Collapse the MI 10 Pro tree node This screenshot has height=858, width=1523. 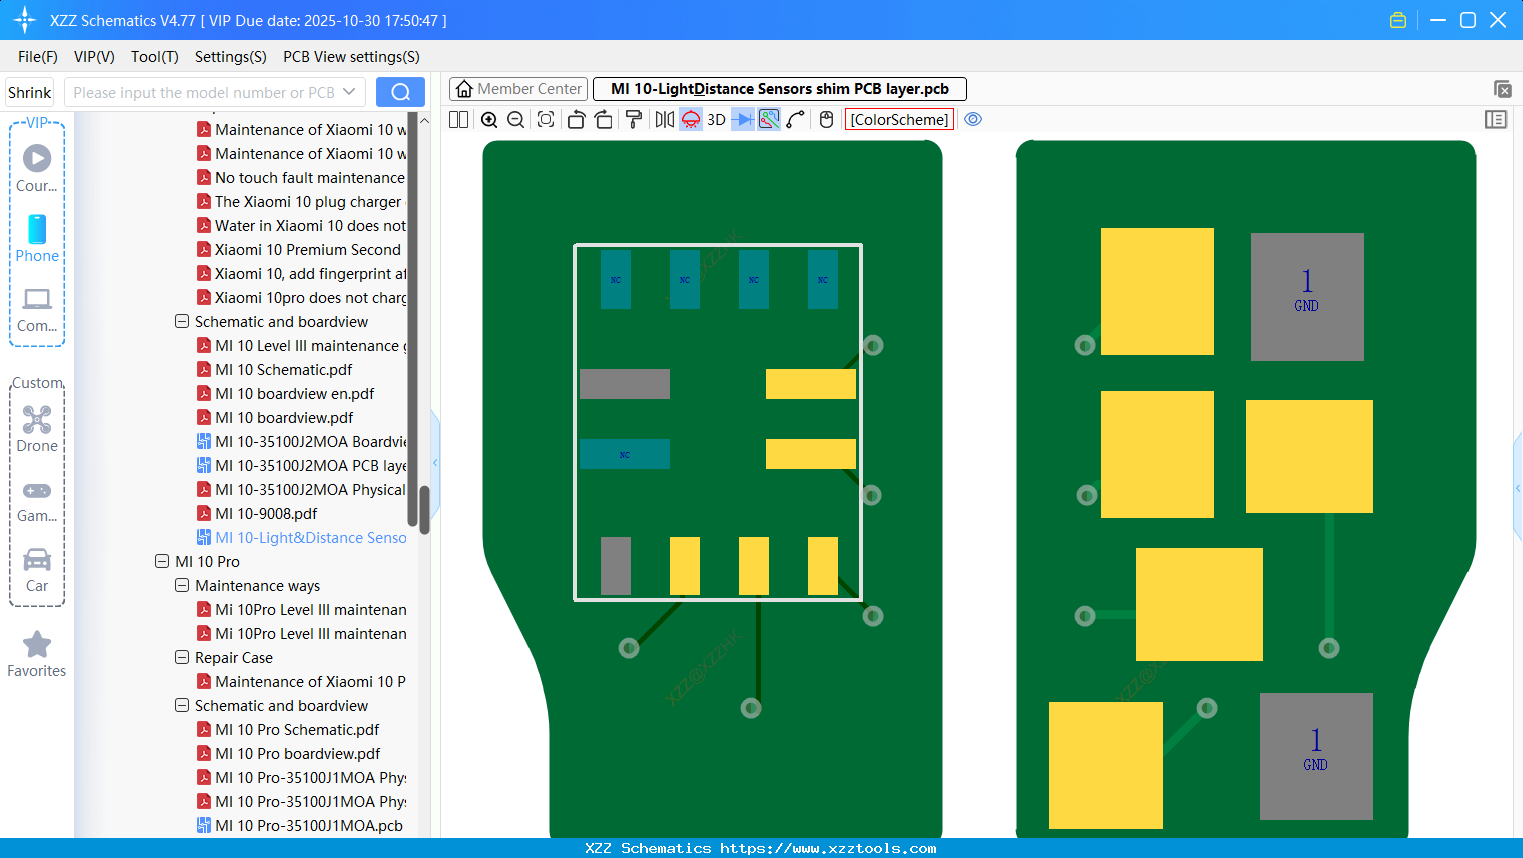click(162, 561)
